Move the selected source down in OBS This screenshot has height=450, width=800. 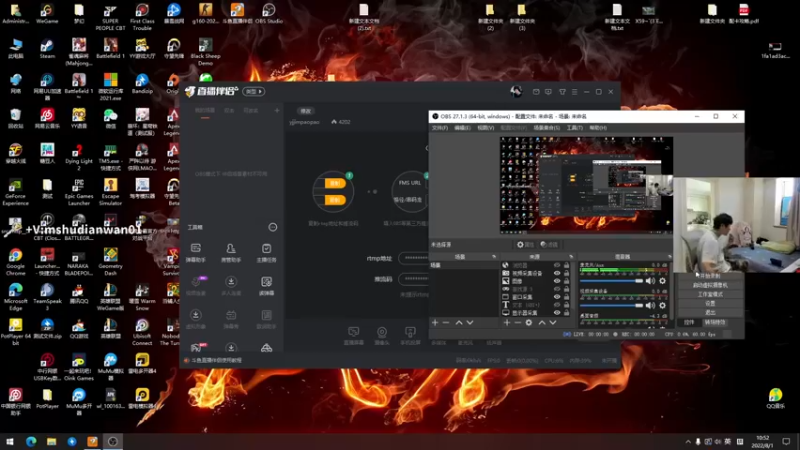tap(553, 322)
